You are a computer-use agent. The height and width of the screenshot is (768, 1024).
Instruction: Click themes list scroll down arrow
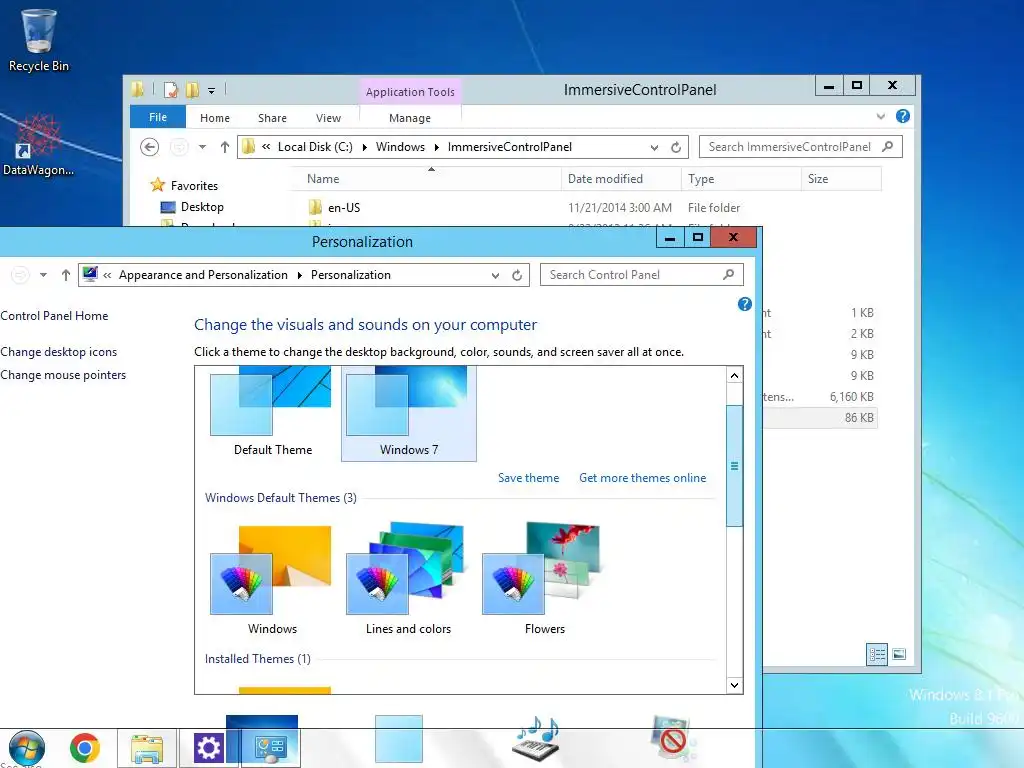click(735, 685)
